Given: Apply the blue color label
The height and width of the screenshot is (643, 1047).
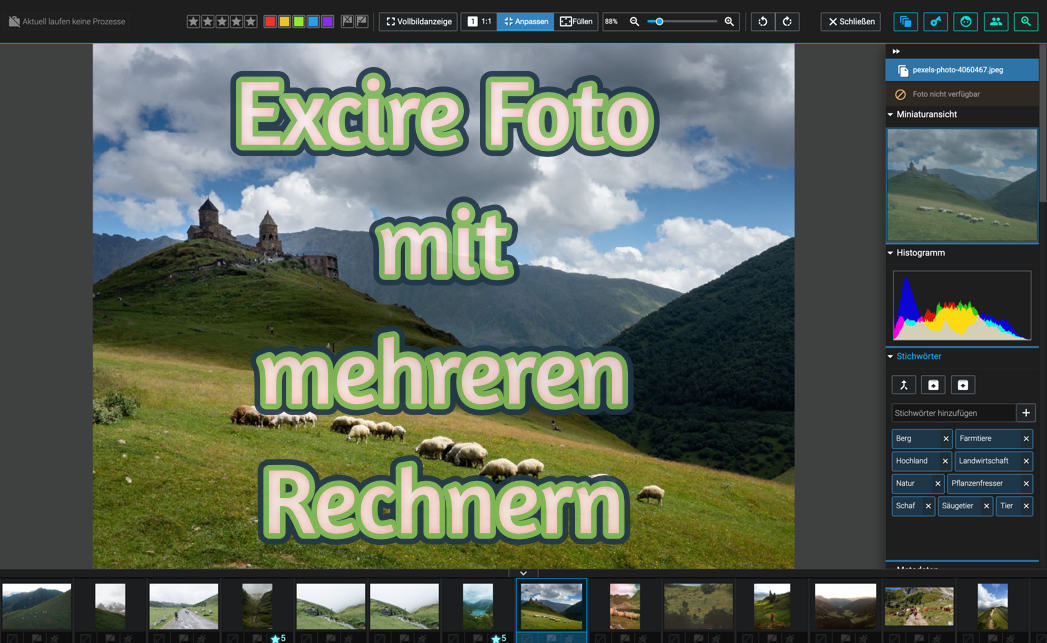Looking at the screenshot, I should pyautogui.click(x=313, y=21).
